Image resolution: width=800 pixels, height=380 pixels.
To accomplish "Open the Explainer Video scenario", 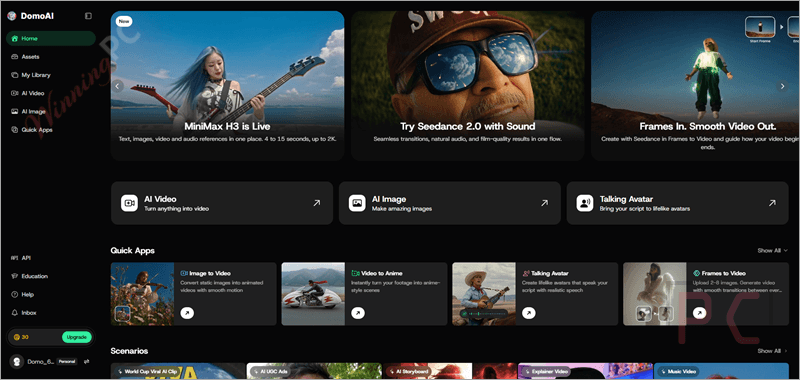I will click(x=585, y=371).
